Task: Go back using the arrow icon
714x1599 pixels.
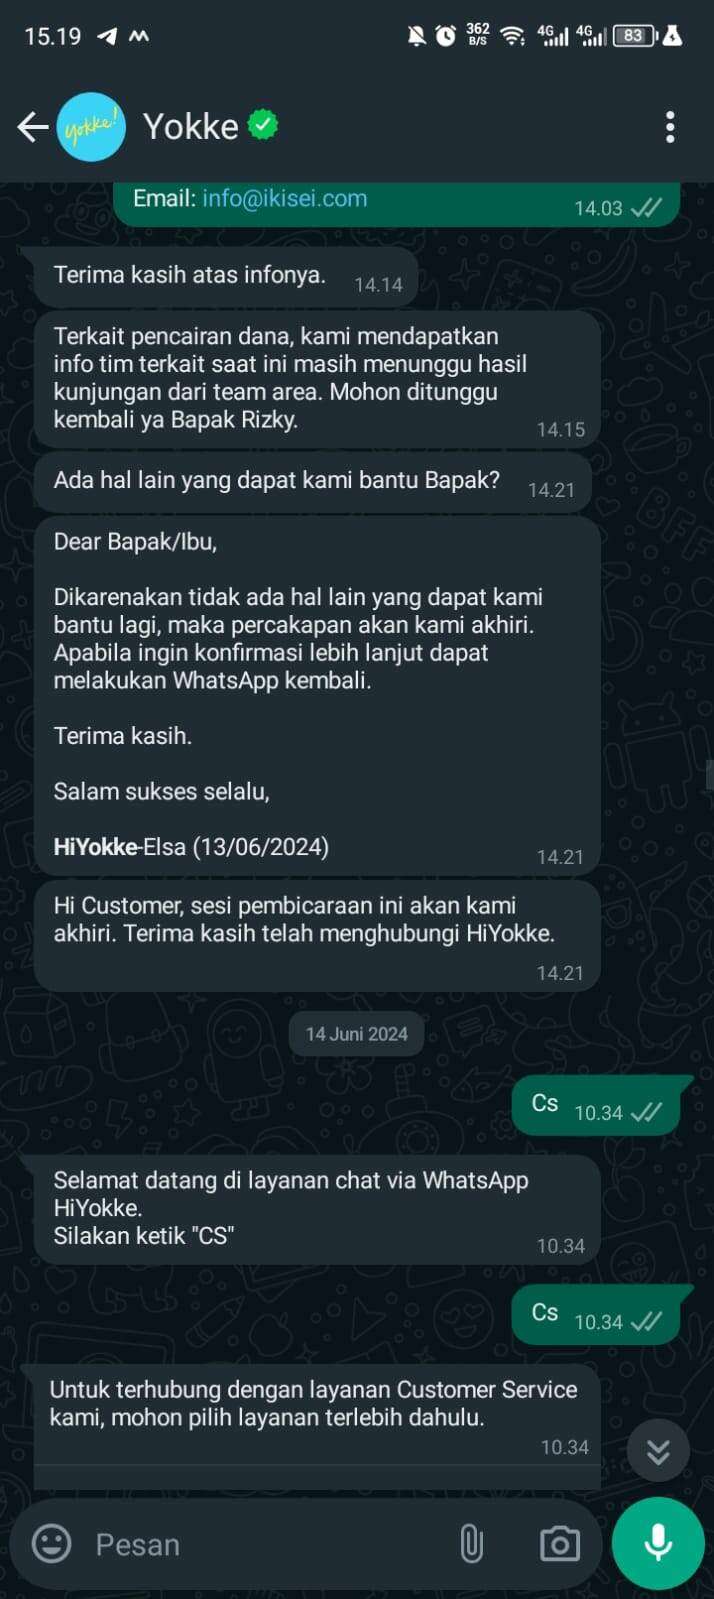Action: coord(33,127)
